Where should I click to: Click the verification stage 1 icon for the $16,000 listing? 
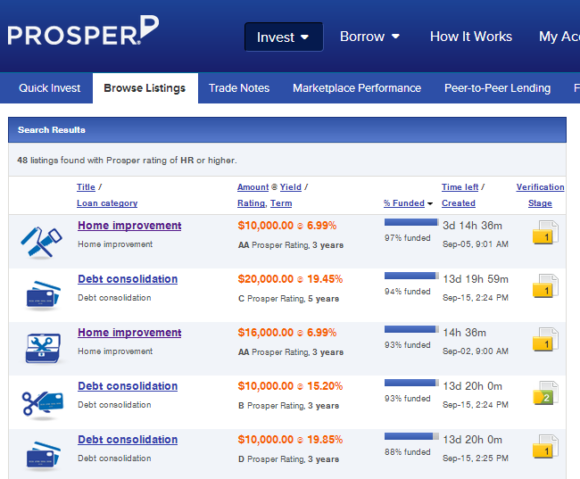point(546,339)
